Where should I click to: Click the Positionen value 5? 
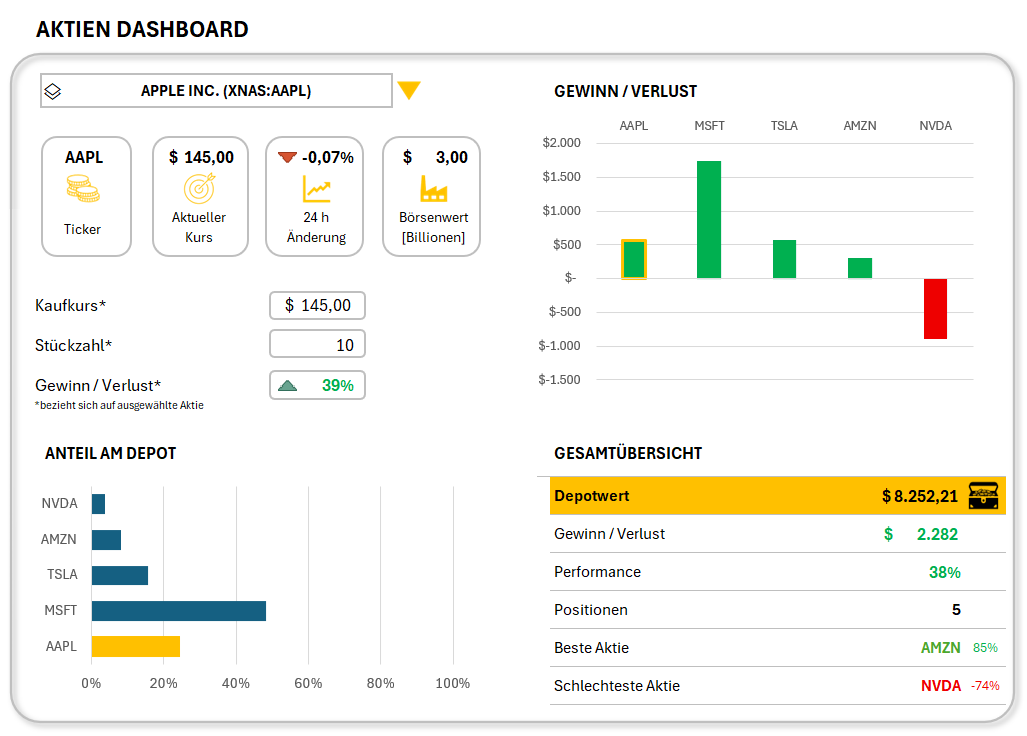point(956,610)
